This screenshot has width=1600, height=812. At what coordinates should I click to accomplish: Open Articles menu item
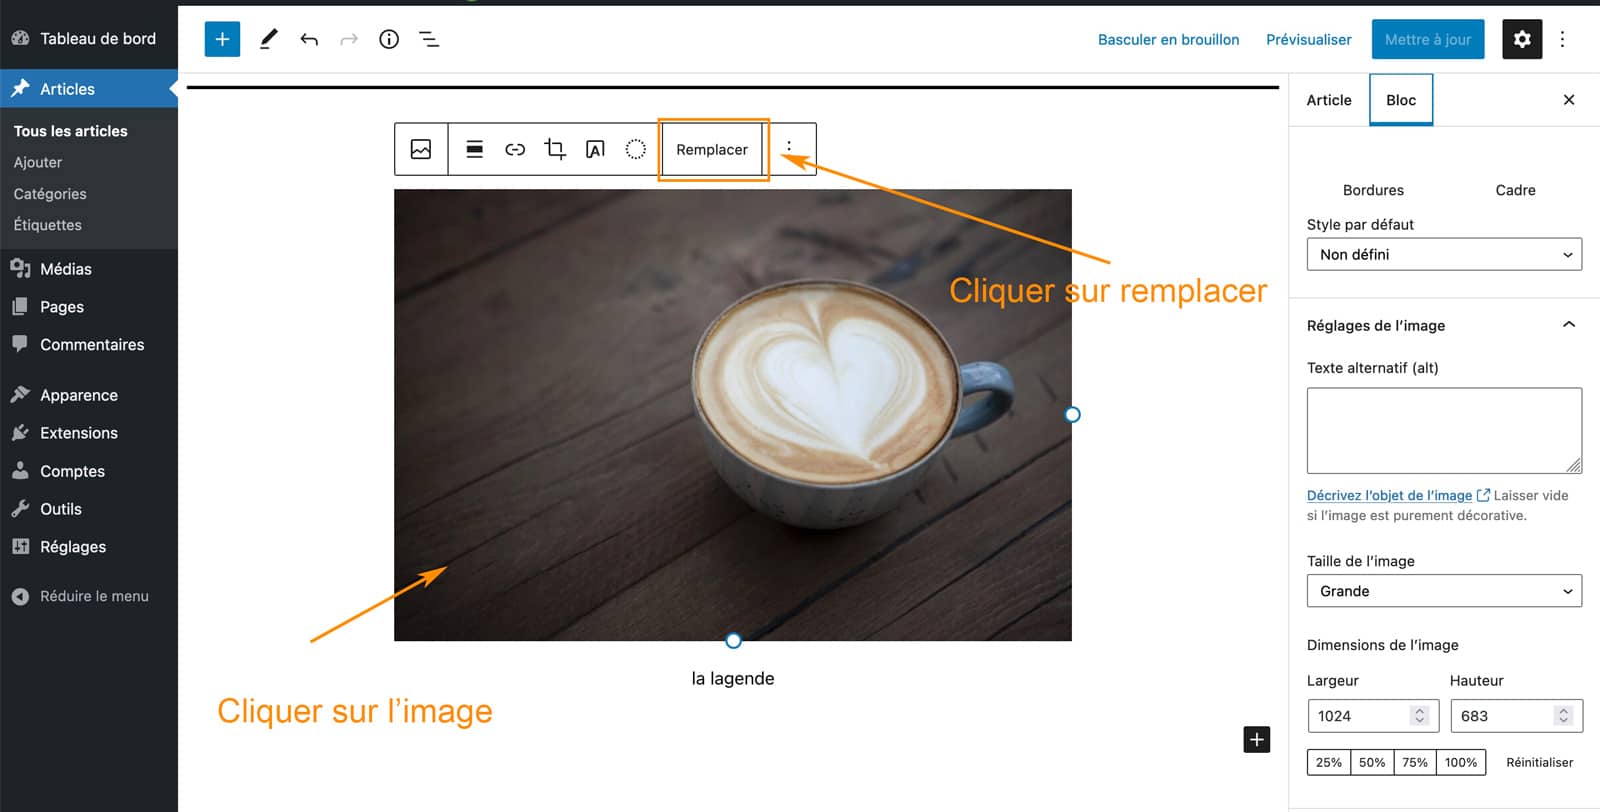[88, 89]
